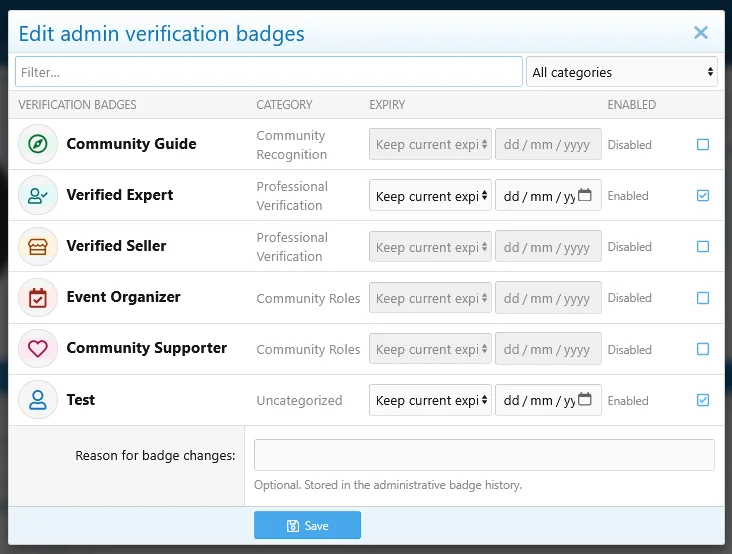Uncheck the Verified Expert enabled checkbox

[703, 196]
